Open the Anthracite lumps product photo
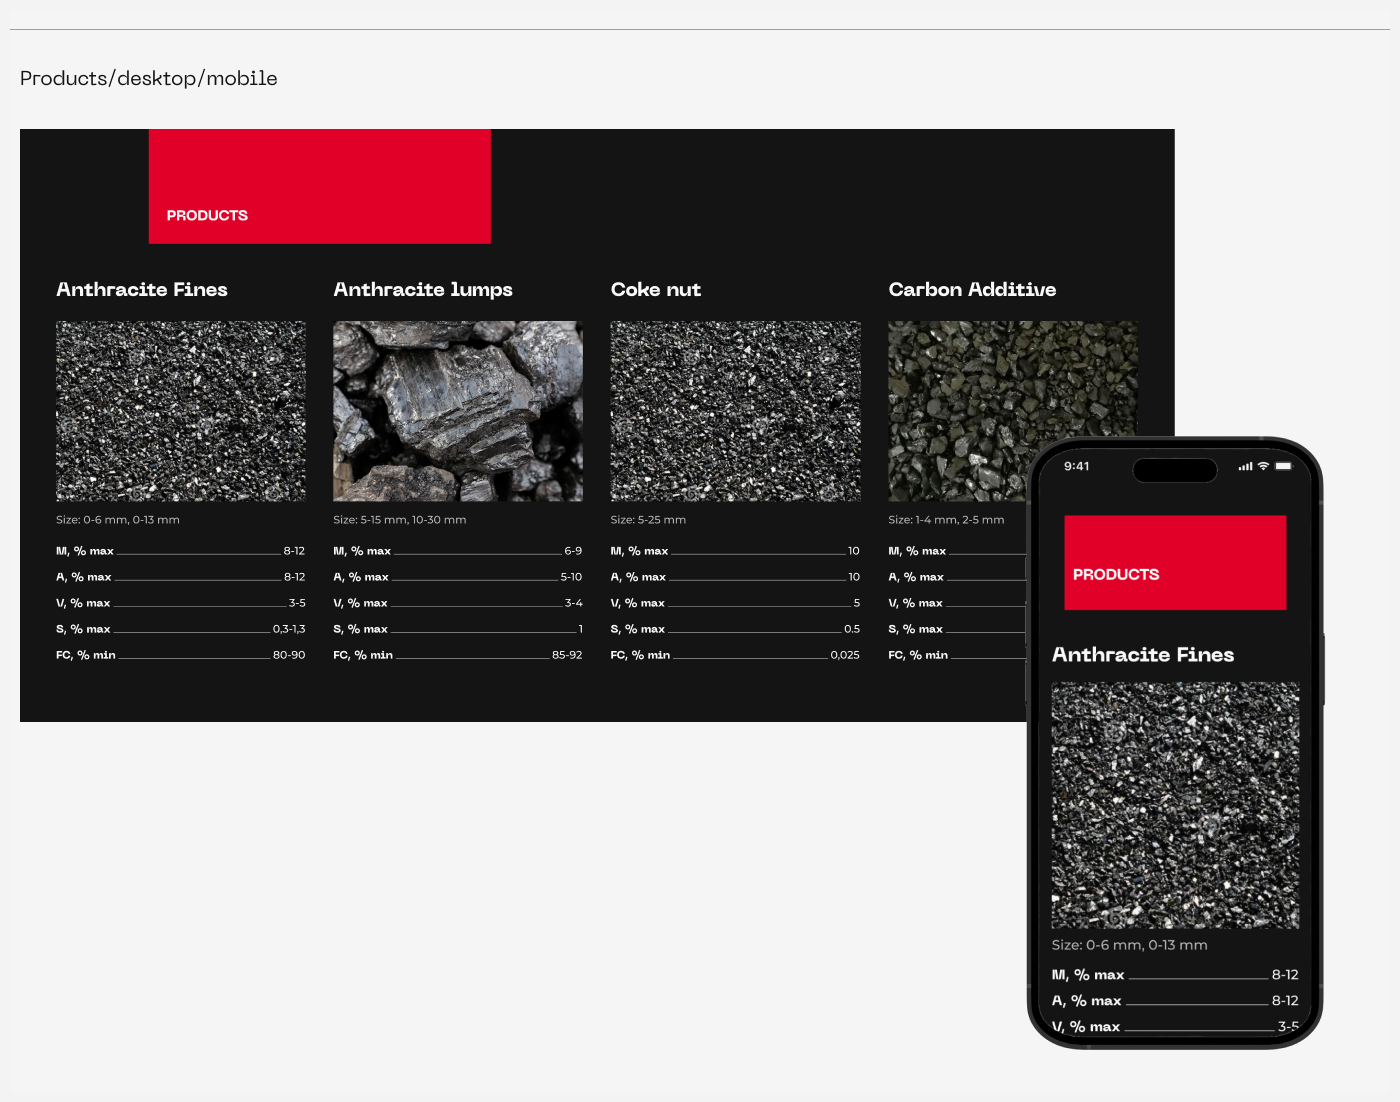Screen dimensions: 1400x1102 (x=458, y=411)
